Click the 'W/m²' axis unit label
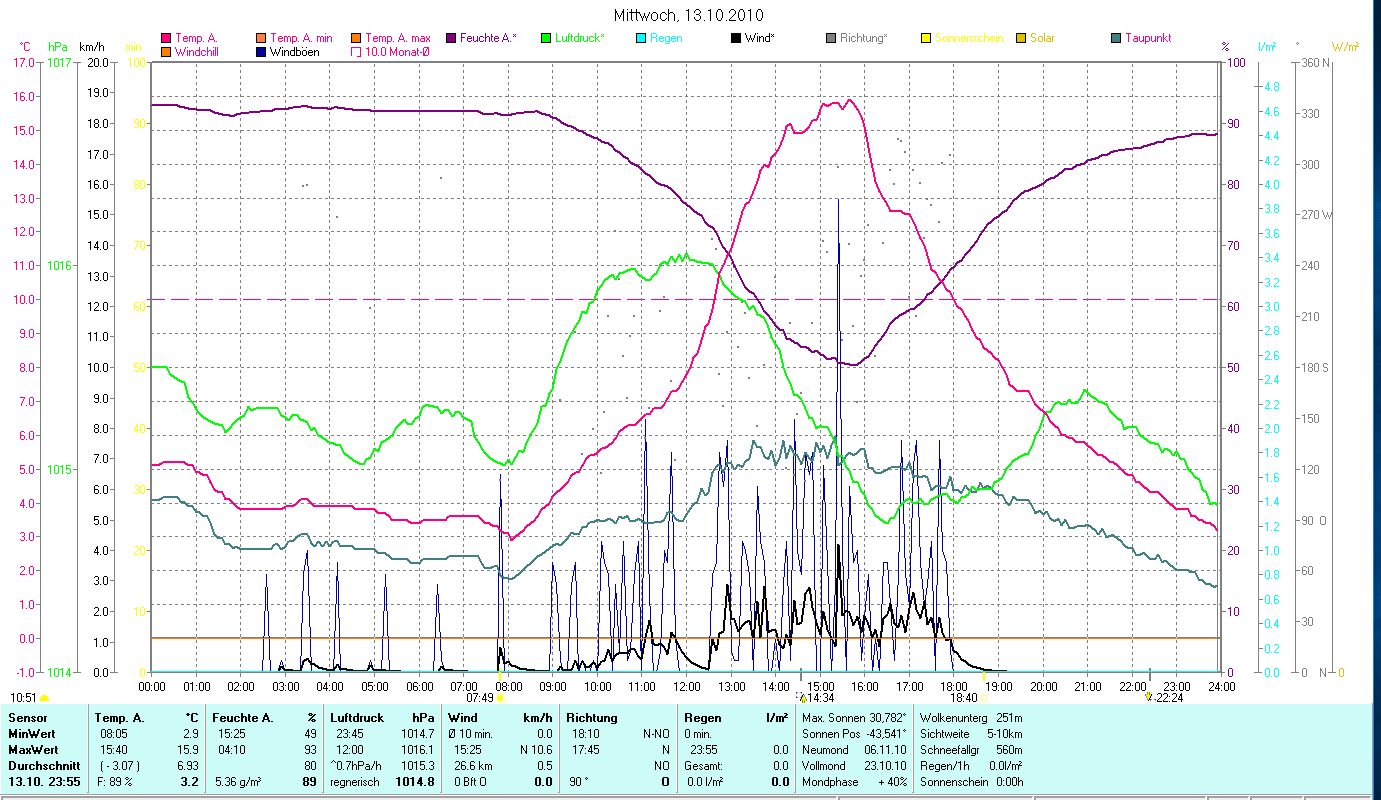This screenshot has width=1381, height=800. tap(1345, 47)
